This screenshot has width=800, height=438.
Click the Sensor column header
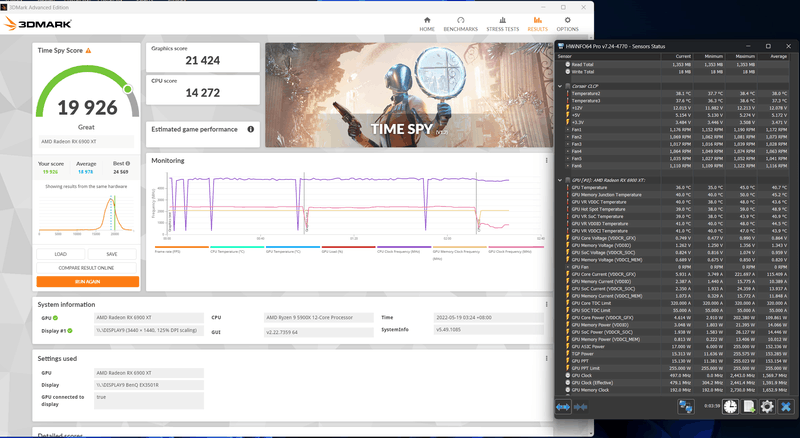pyautogui.click(x=609, y=56)
